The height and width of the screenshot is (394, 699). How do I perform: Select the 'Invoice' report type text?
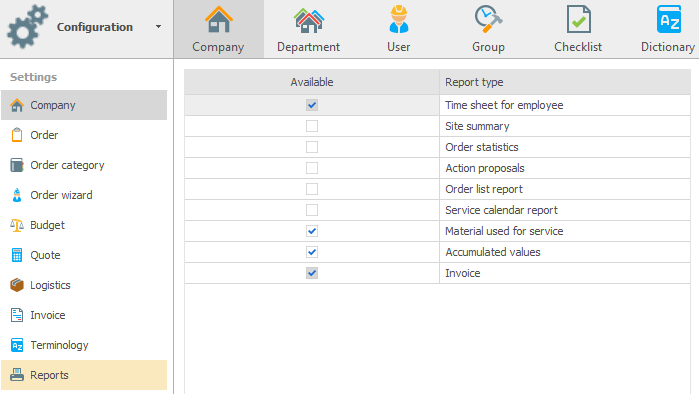click(x=462, y=273)
